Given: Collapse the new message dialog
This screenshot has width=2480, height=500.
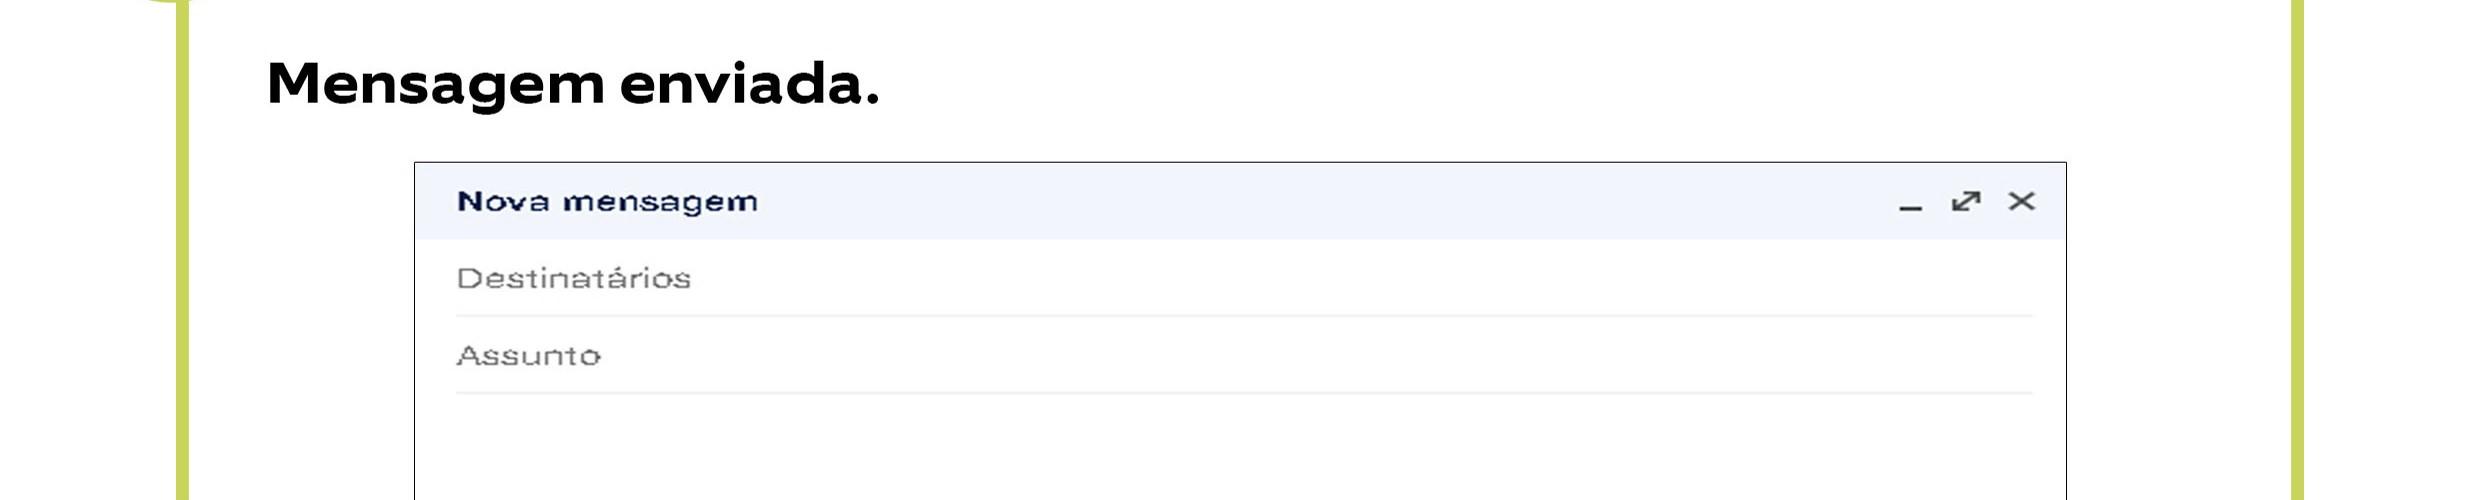Looking at the screenshot, I should [1910, 203].
